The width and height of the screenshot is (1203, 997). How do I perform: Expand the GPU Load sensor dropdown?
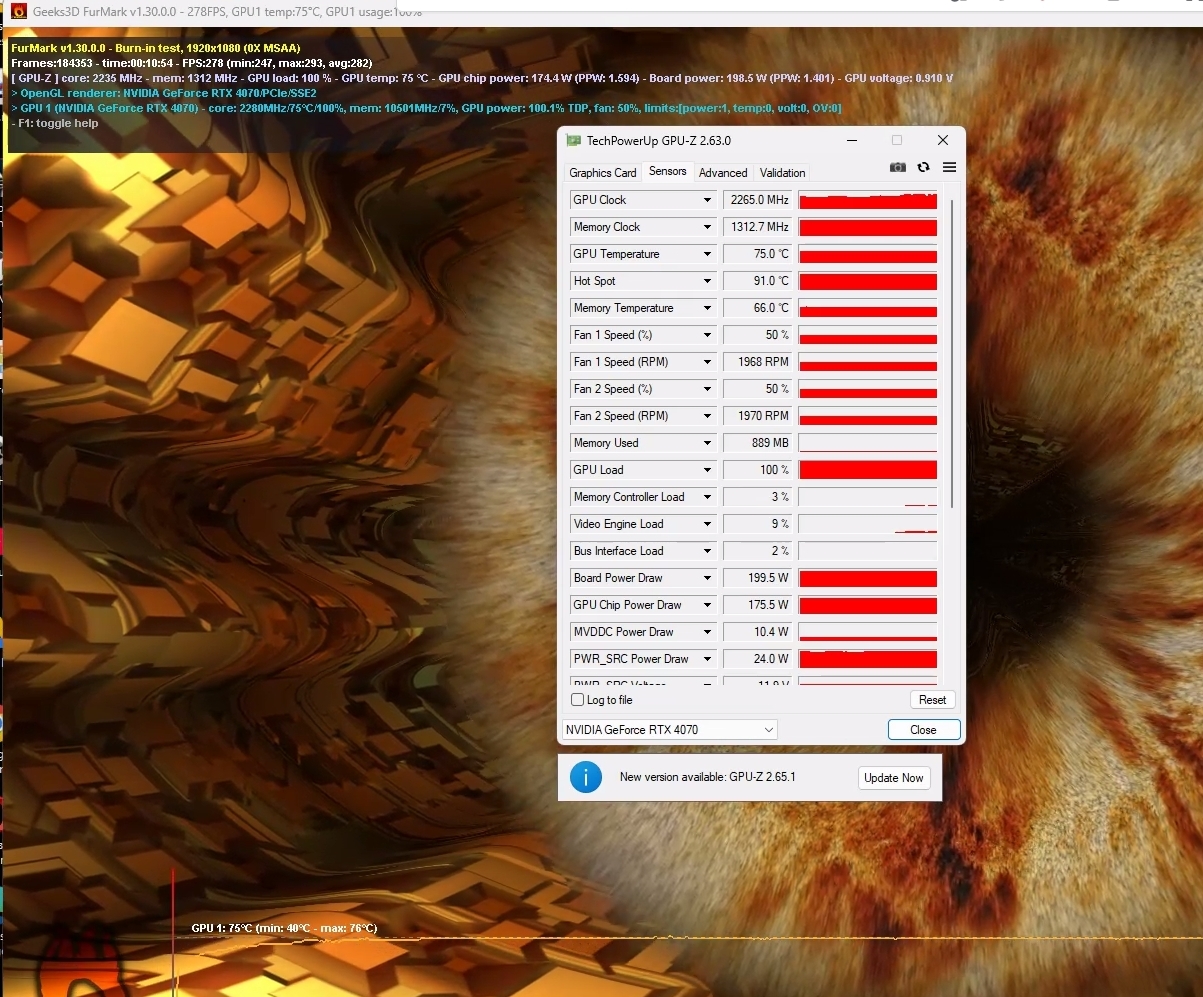708,470
